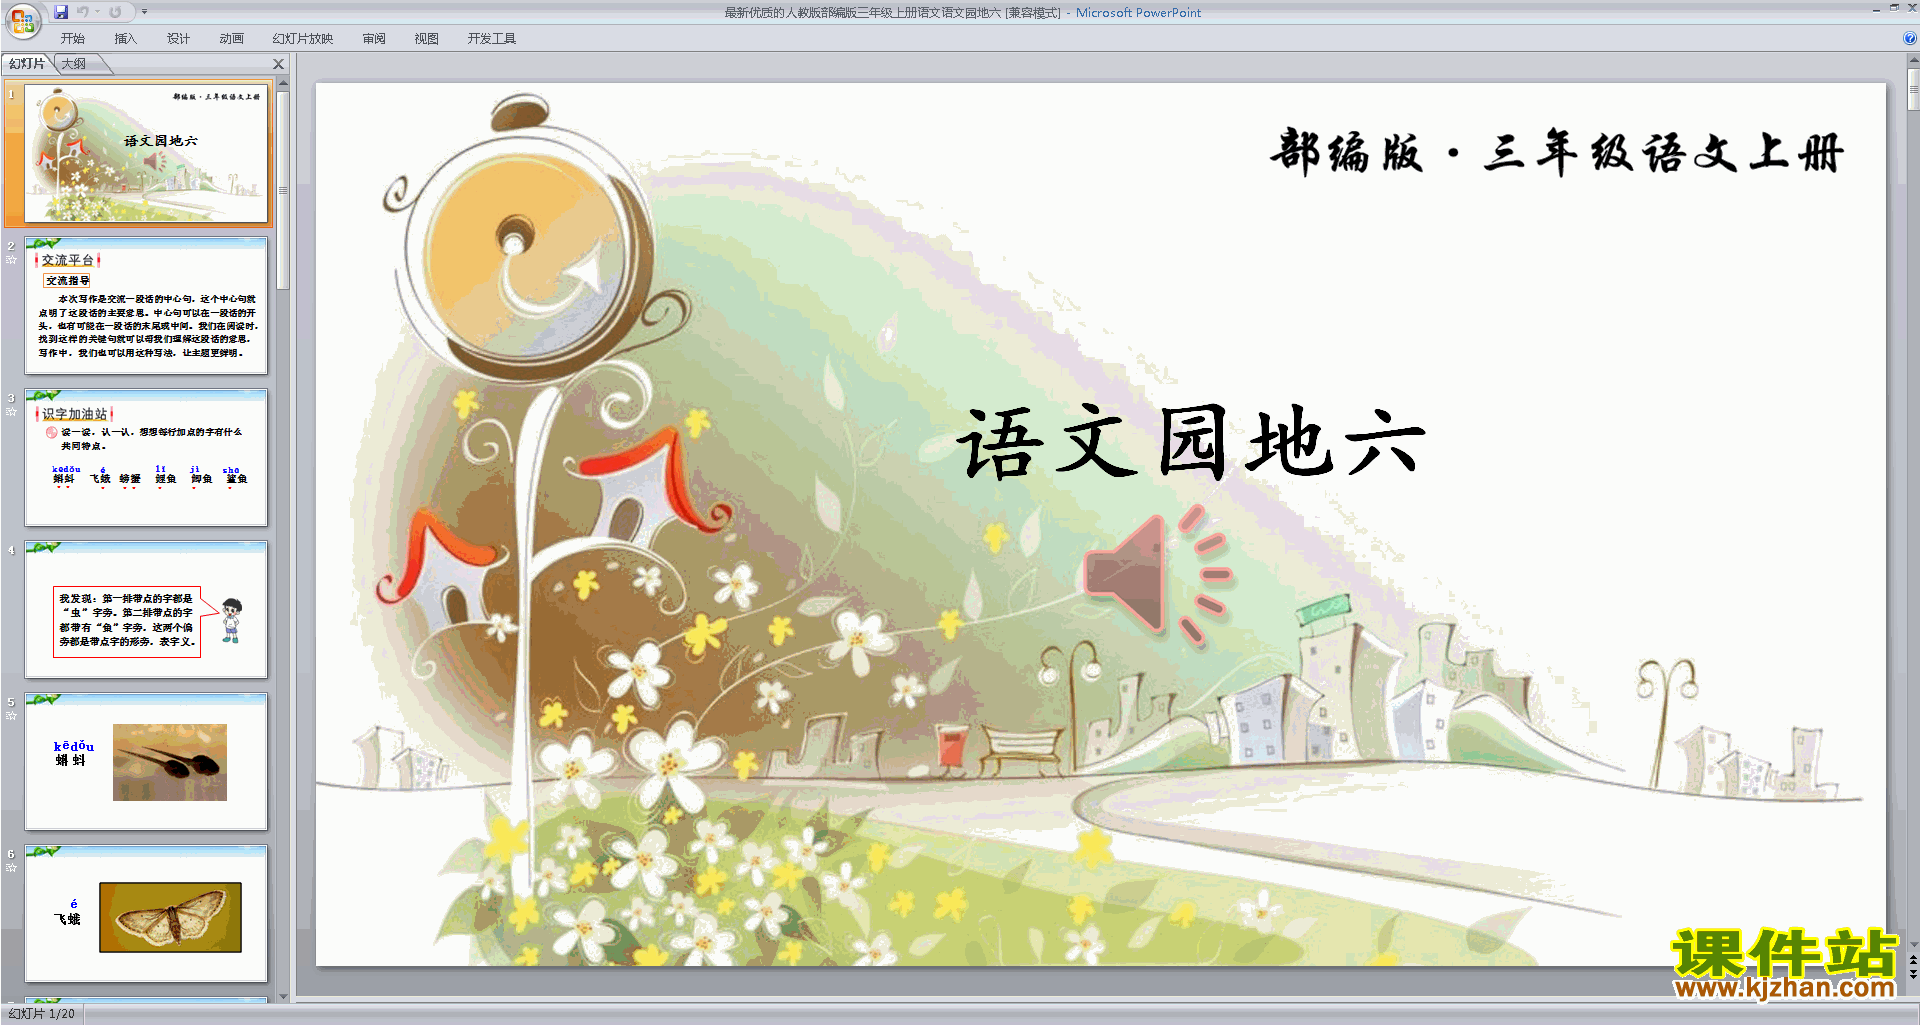
Task: Open the 审阅 ribbon tab
Action: click(x=374, y=39)
